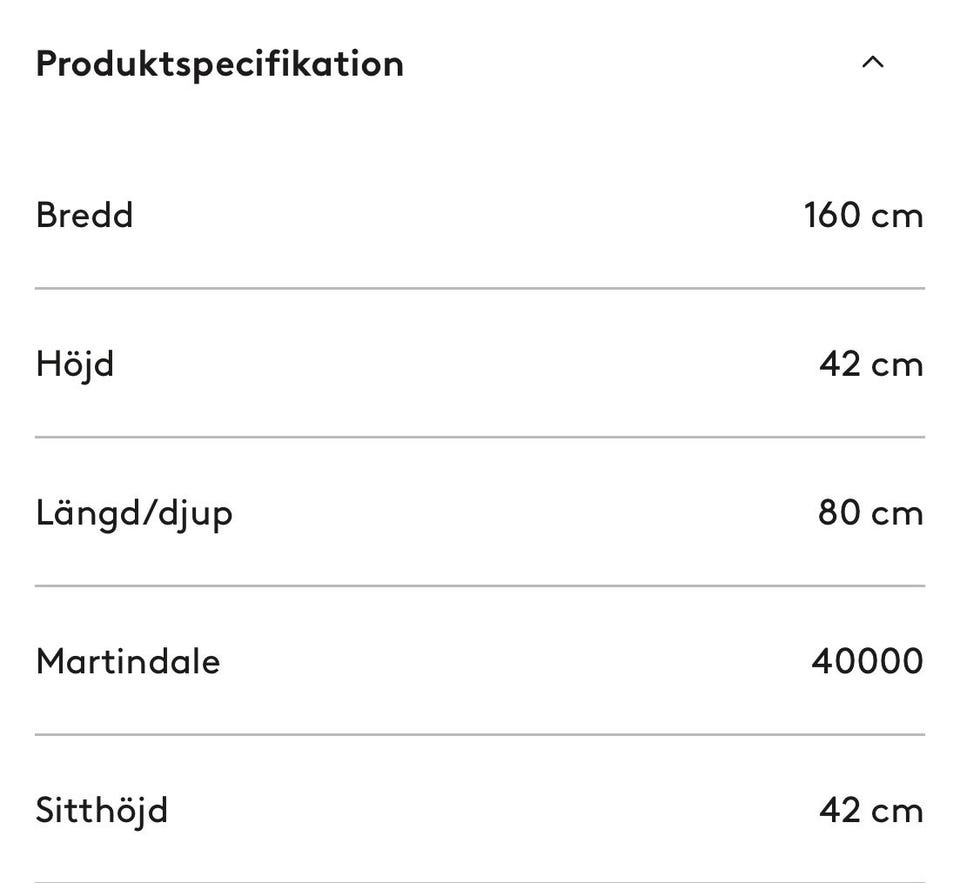Image resolution: width=960 pixels, height=883 pixels.
Task: Click the divider line below Höjd row
Action: coord(480,437)
